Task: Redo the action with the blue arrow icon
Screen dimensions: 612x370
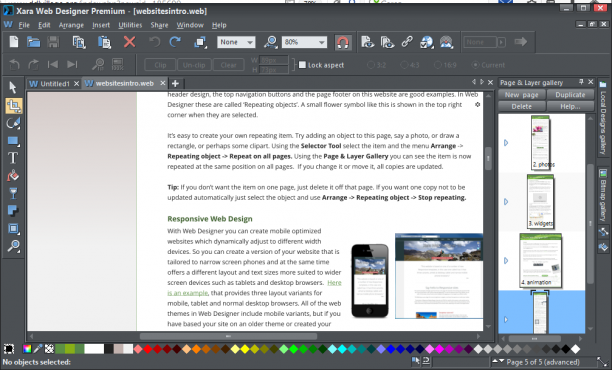Action: pyautogui.click(x=175, y=42)
